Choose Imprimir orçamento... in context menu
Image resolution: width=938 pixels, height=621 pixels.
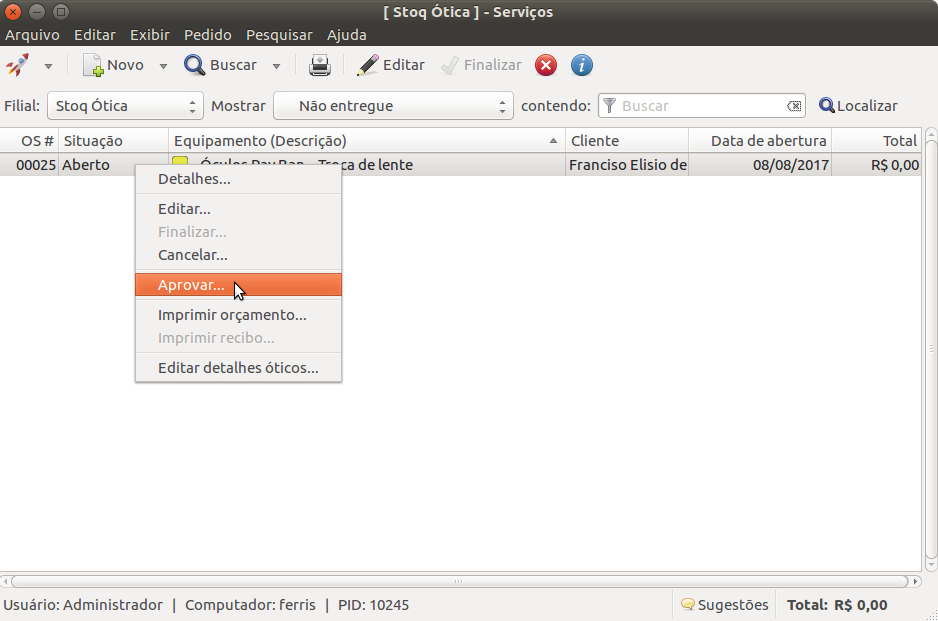pos(238,315)
